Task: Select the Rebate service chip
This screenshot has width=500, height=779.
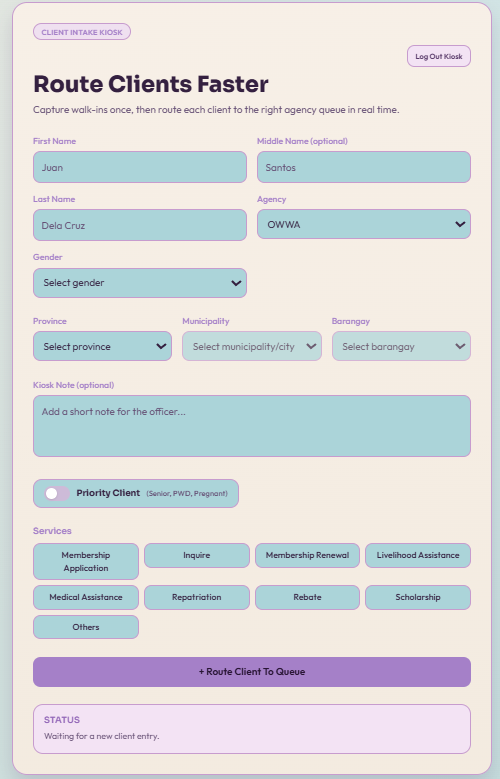Action: click(307, 597)
